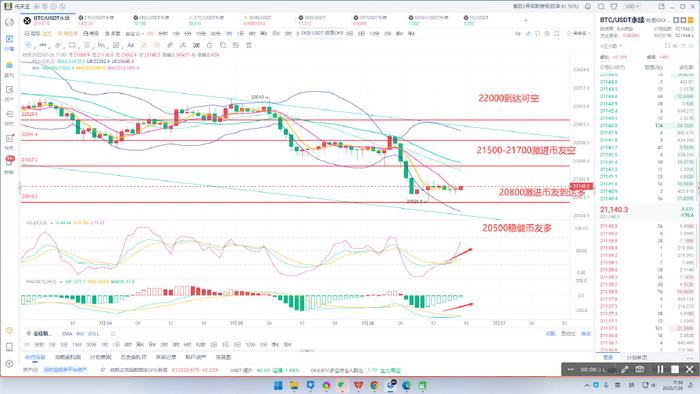Switch to second tab below the order book
This screenshot has height=394, width=700.
coord(637,357)
